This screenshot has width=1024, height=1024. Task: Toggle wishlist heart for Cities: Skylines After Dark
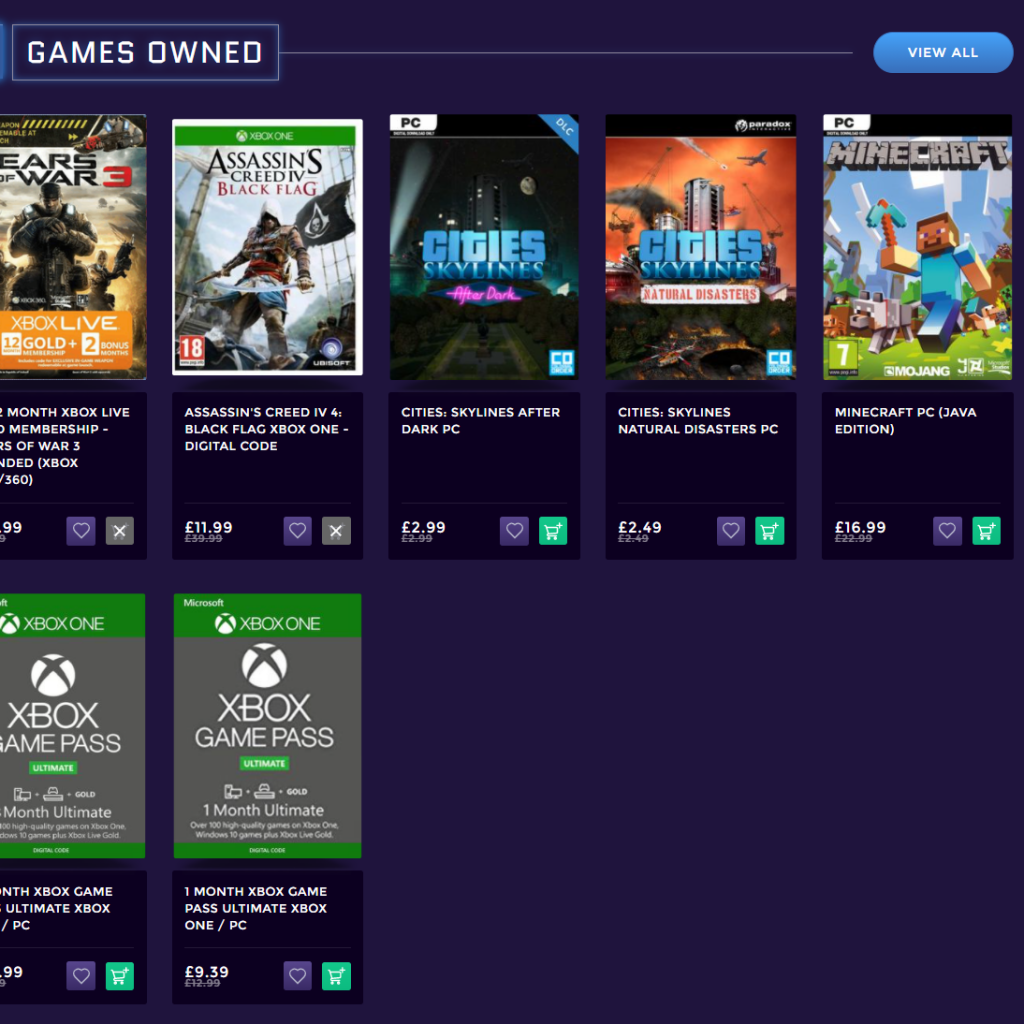(x=514, y=531)
